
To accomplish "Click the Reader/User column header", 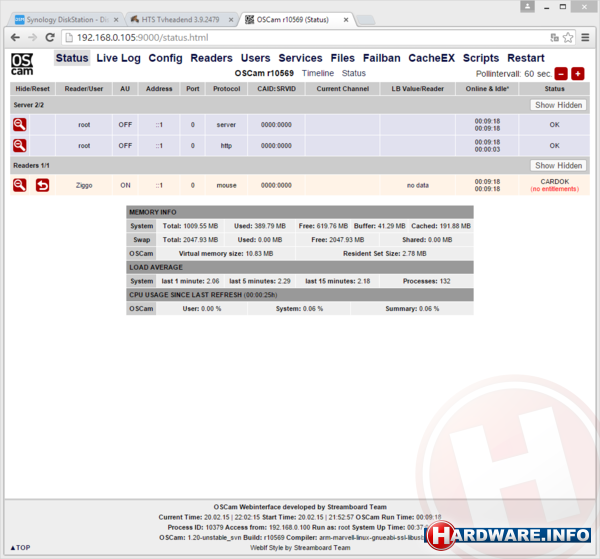I will tap(84, 89).
